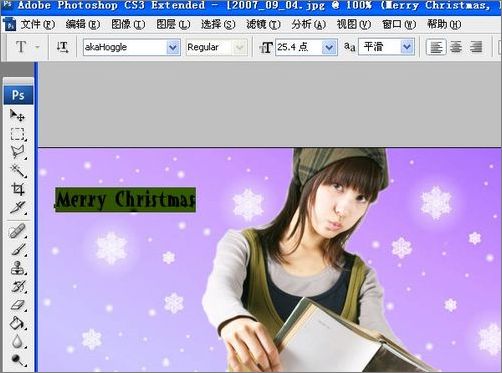Select the Move tool
The width and height of the screenshot is (502, 373).
pyautogui.click(x=17, y=115)
